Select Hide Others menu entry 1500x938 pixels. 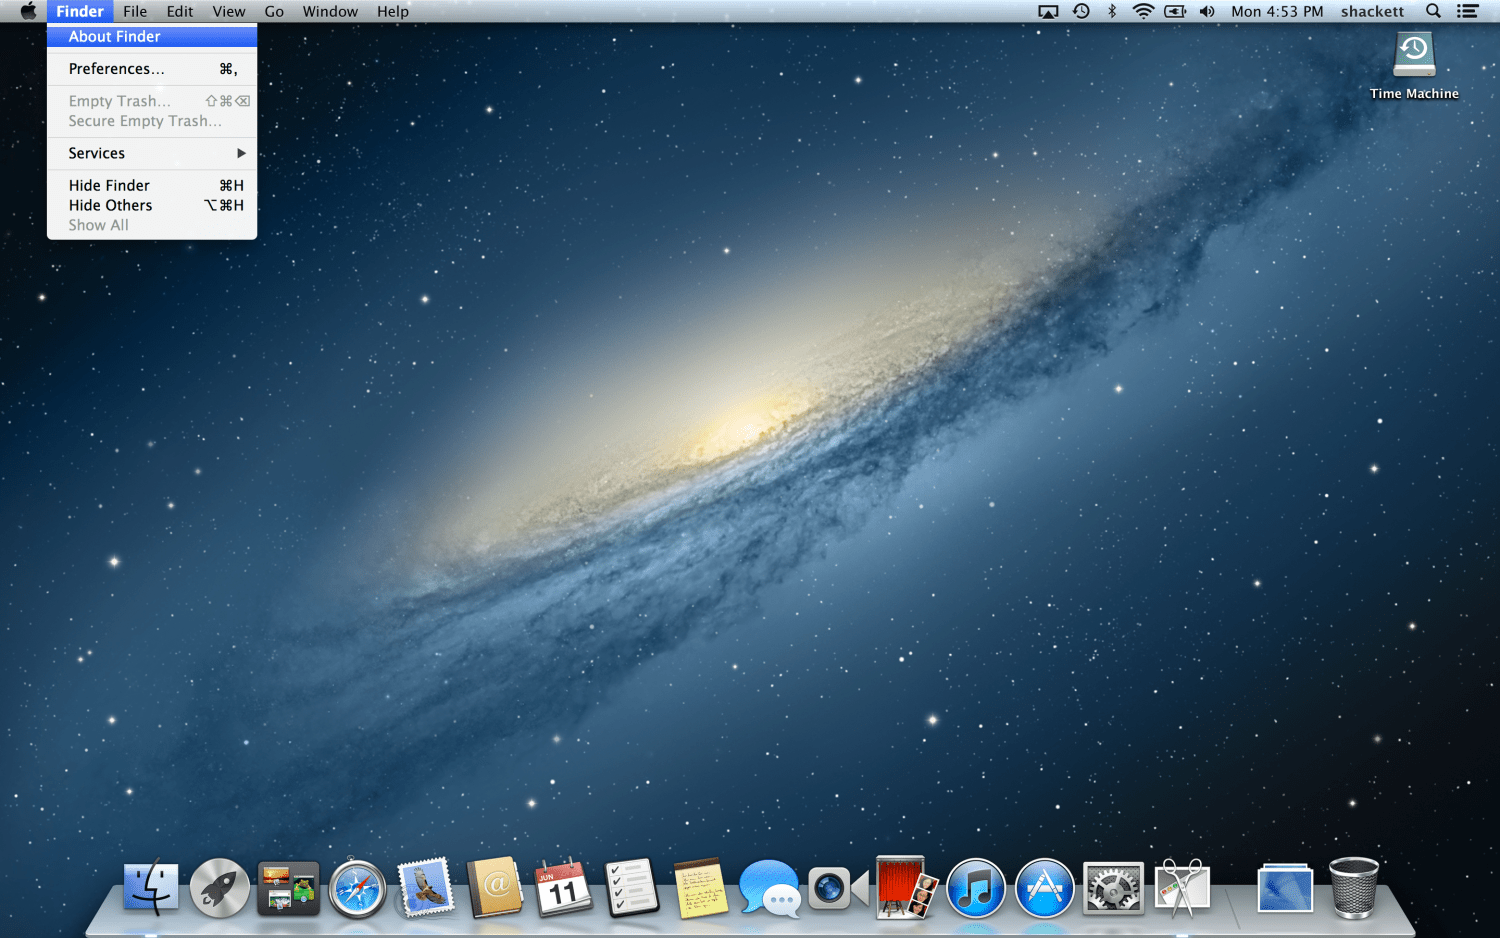pos(152,205)
